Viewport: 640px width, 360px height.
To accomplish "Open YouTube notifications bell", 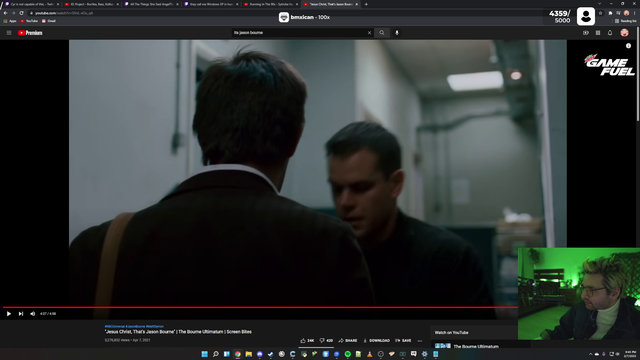I will point(610,33).
